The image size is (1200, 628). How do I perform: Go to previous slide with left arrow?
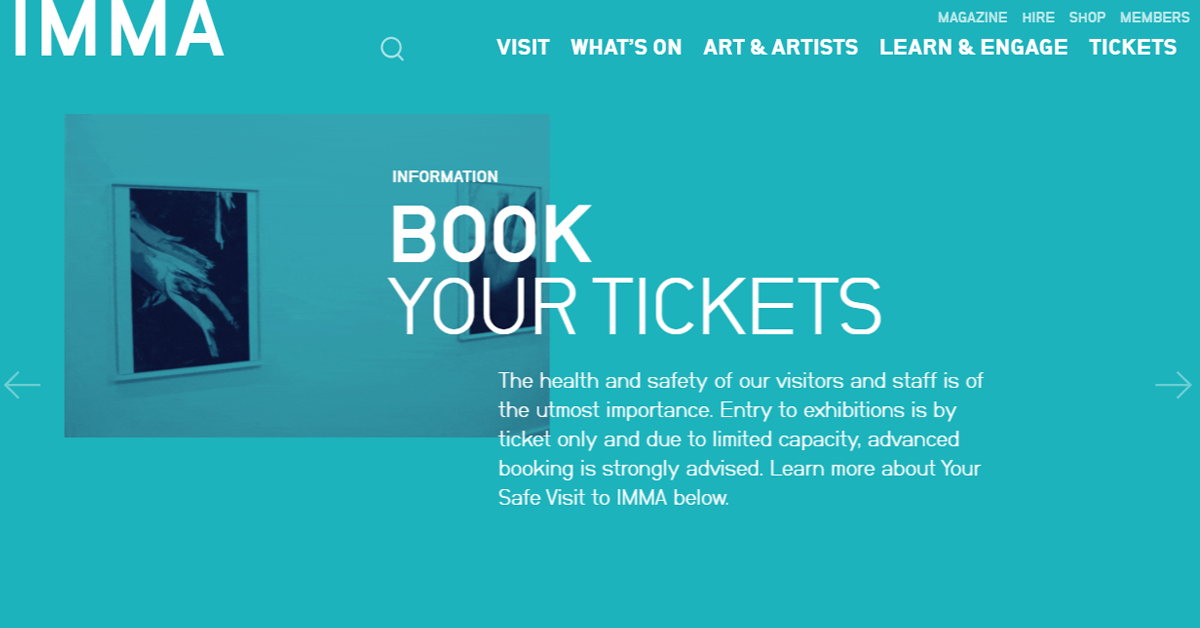[x=22, y=385]
